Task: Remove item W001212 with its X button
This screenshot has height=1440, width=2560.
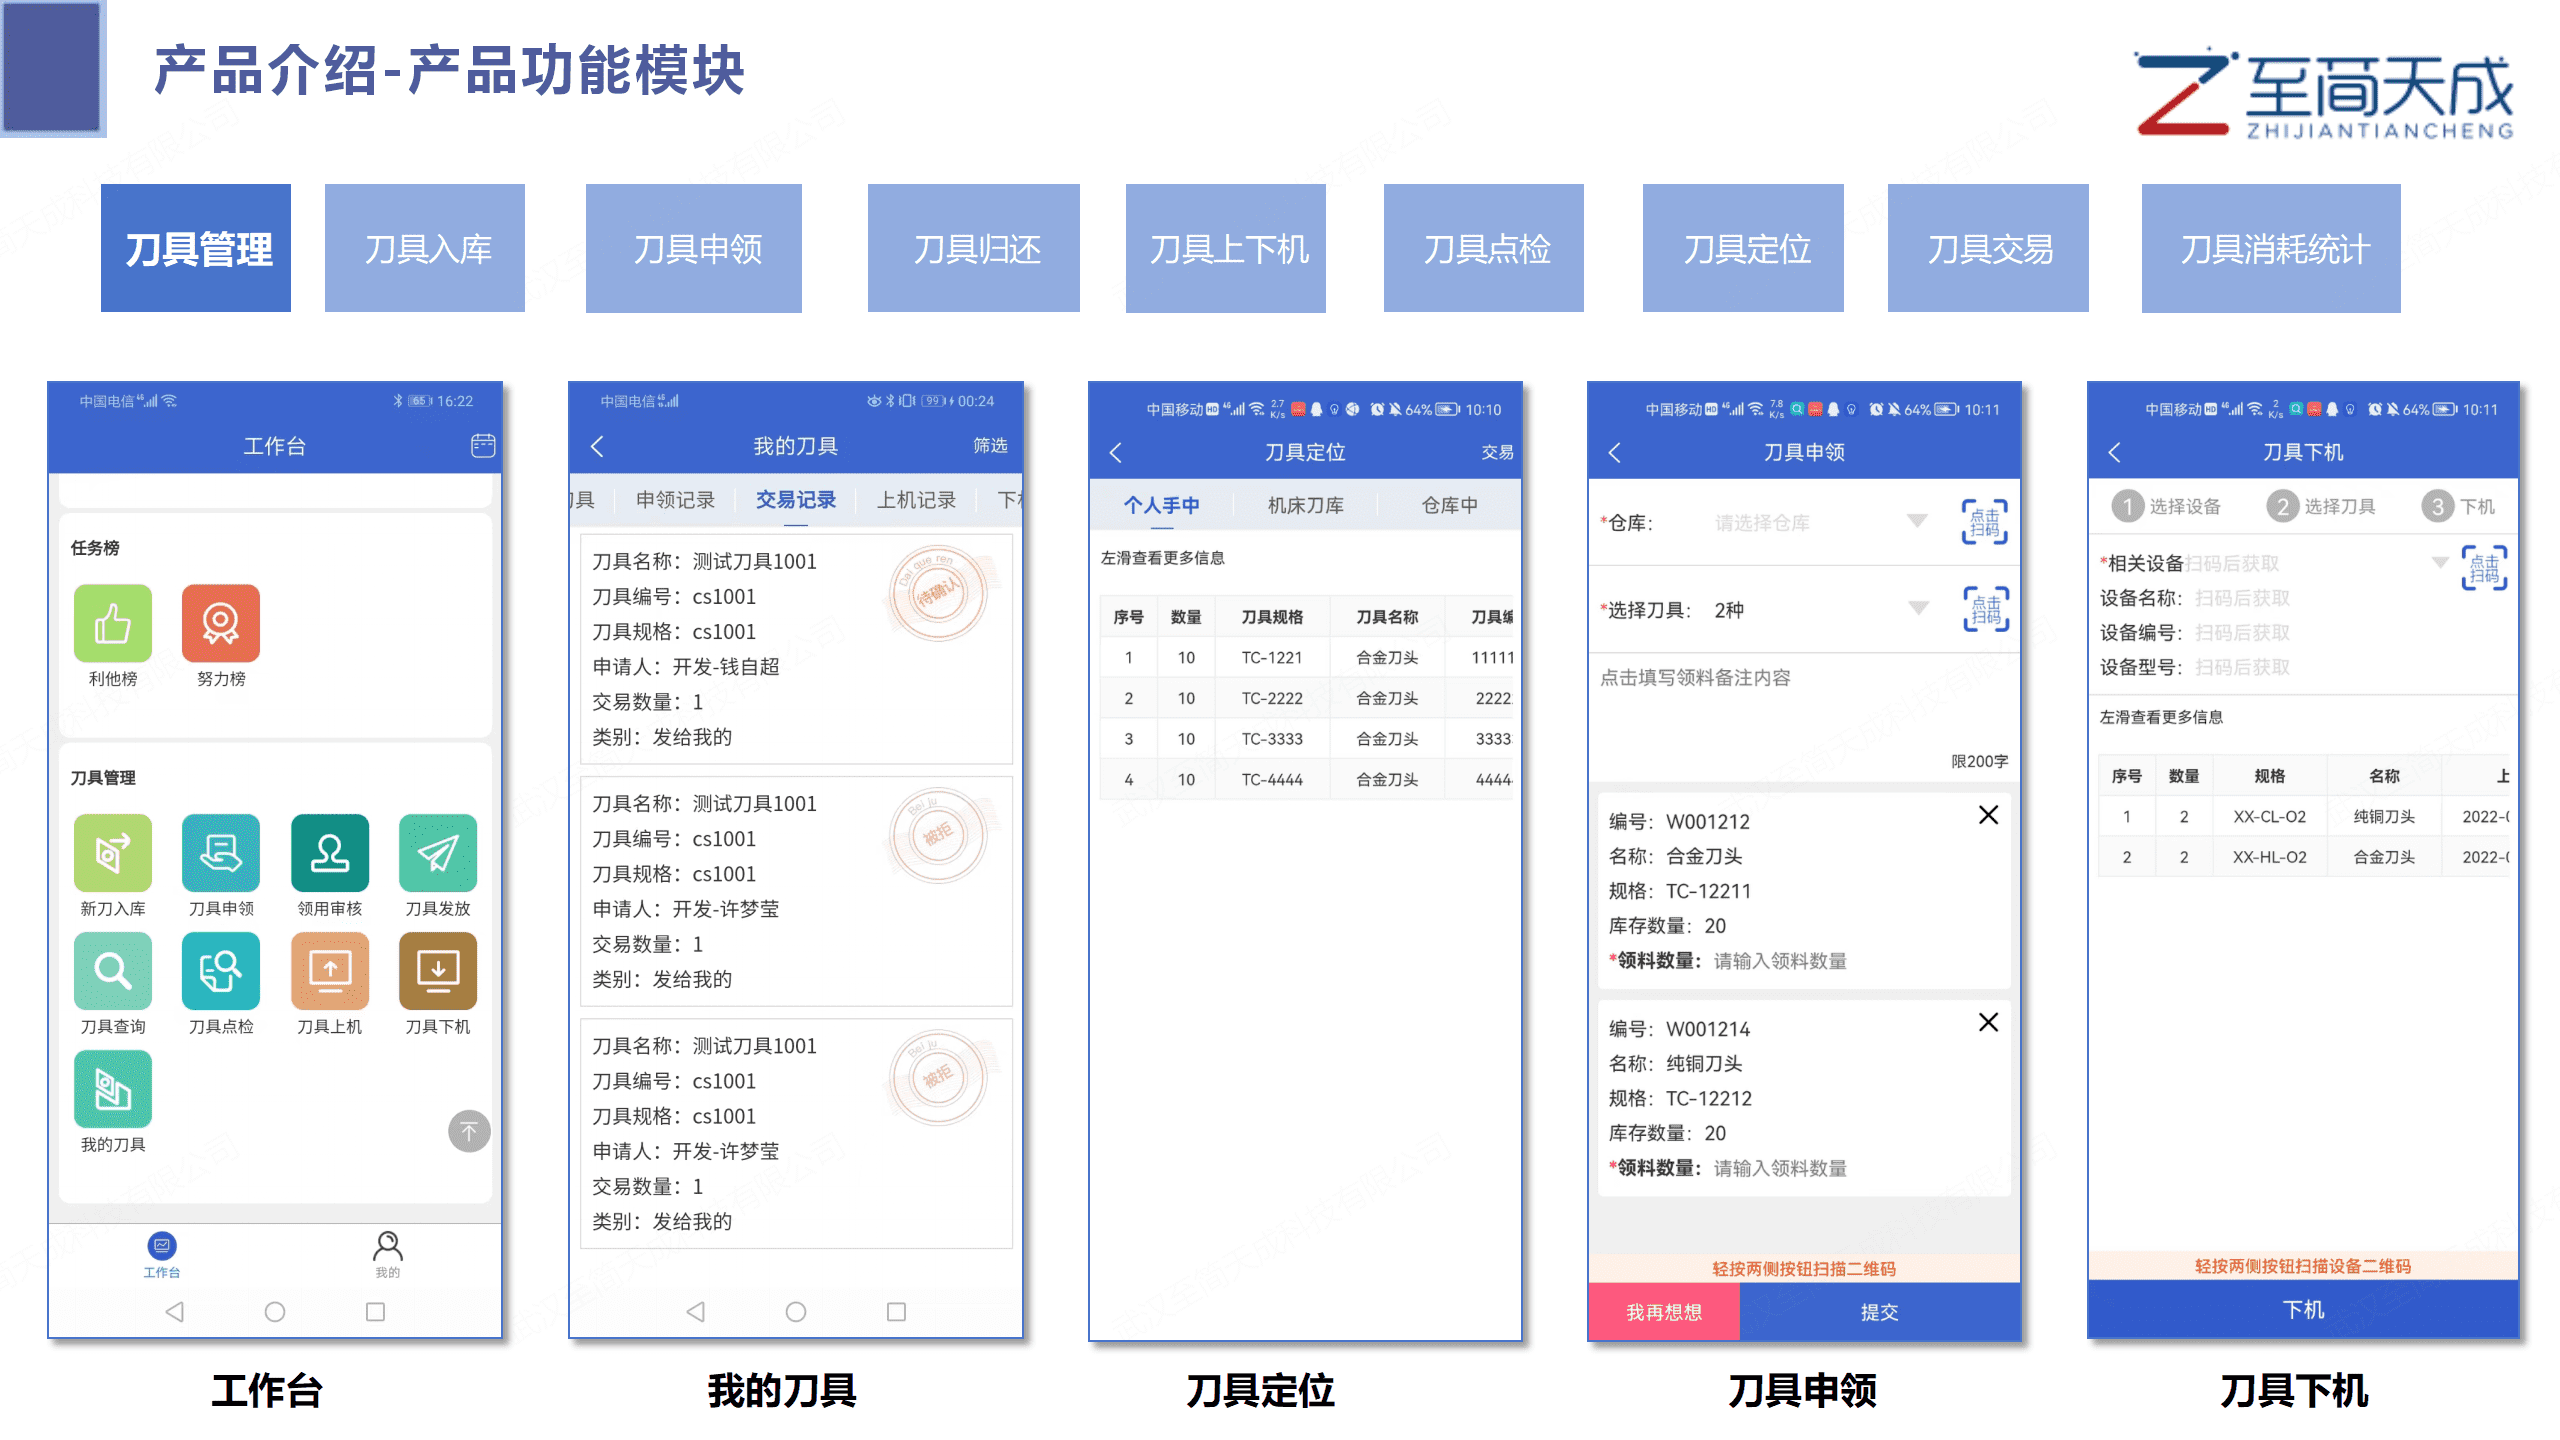Action: coord(1988,815)
